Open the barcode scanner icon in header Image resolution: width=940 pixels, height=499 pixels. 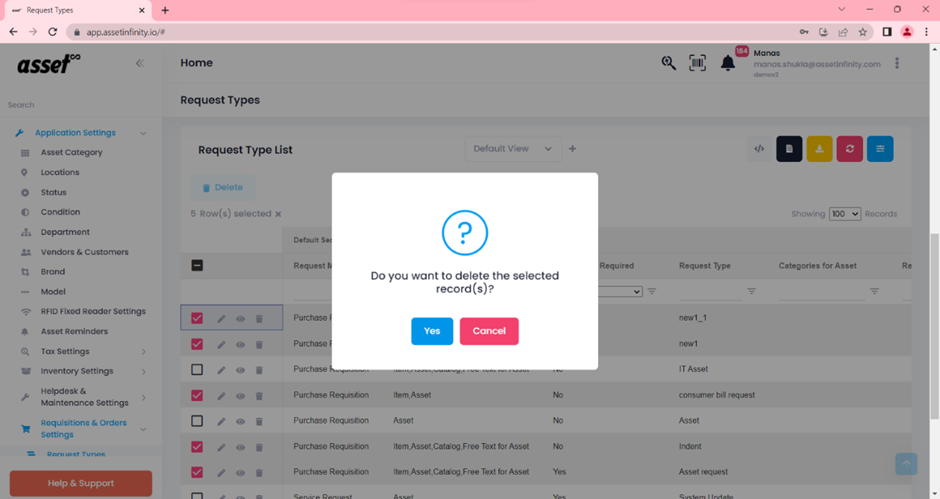[x=698, y=63]
